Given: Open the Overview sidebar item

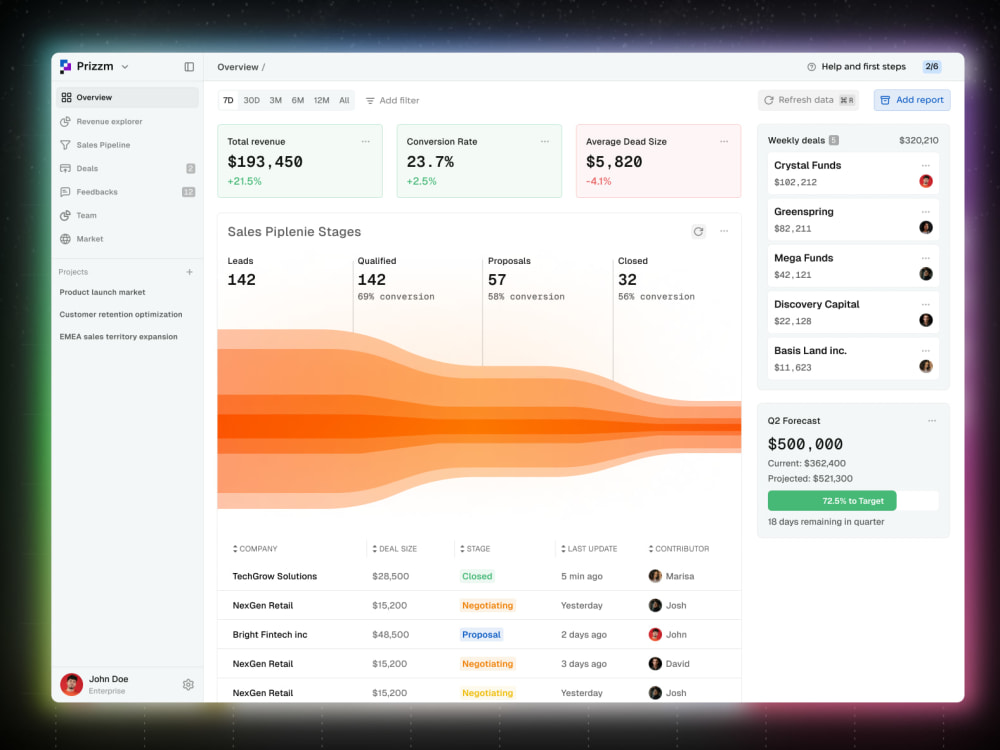Looking at the screenshot, I should pyautogui.click(x=128, y=98).
